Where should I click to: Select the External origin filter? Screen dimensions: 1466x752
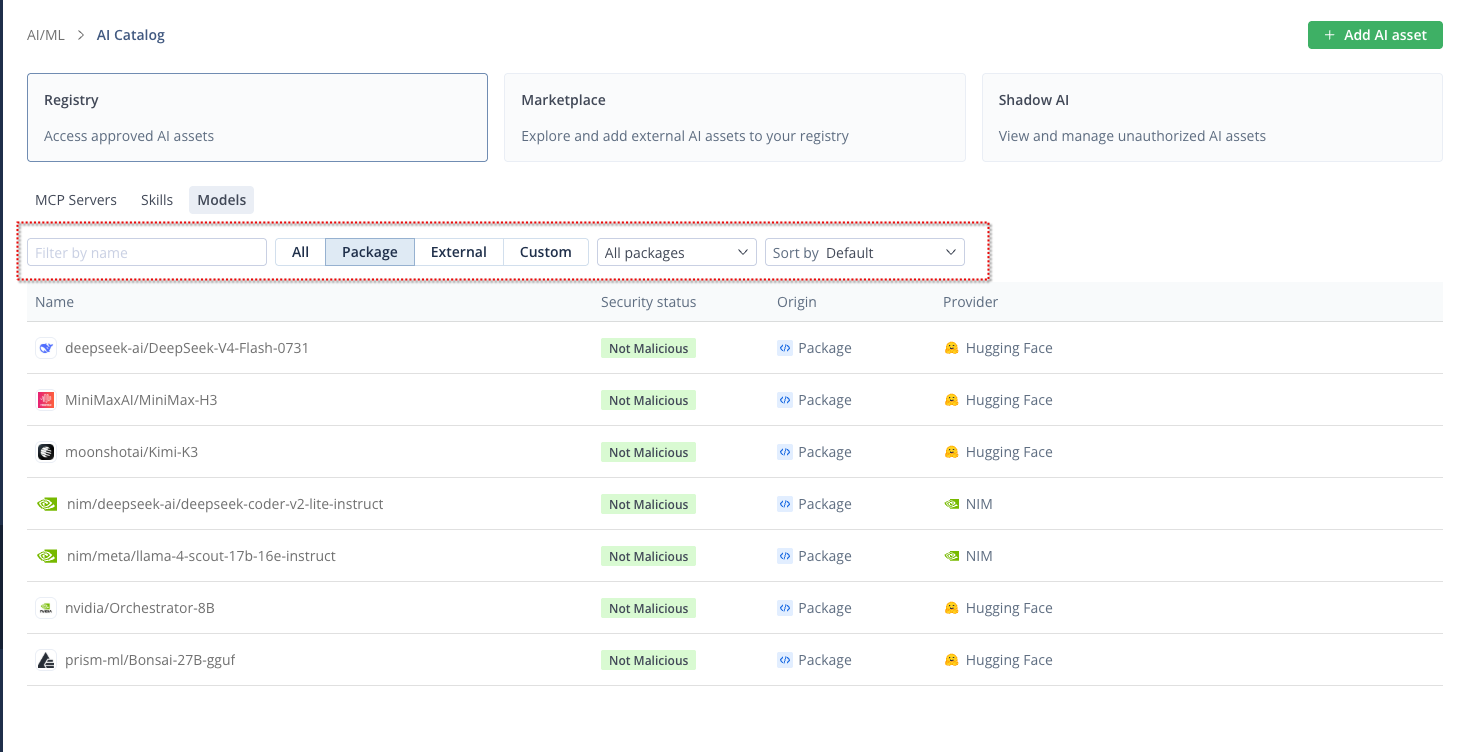(x=459, y=252)
